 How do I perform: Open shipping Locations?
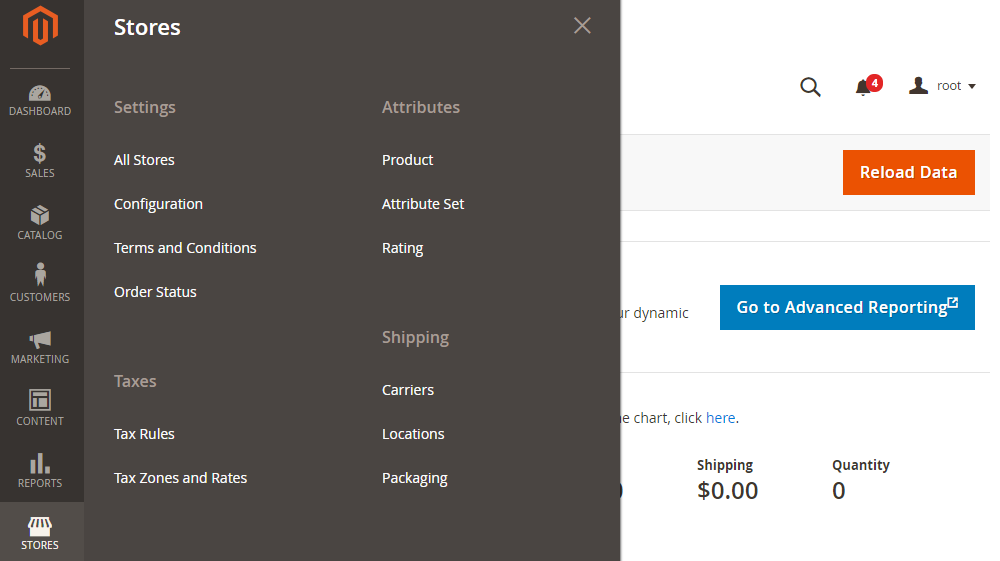click(x=413, y=434)
